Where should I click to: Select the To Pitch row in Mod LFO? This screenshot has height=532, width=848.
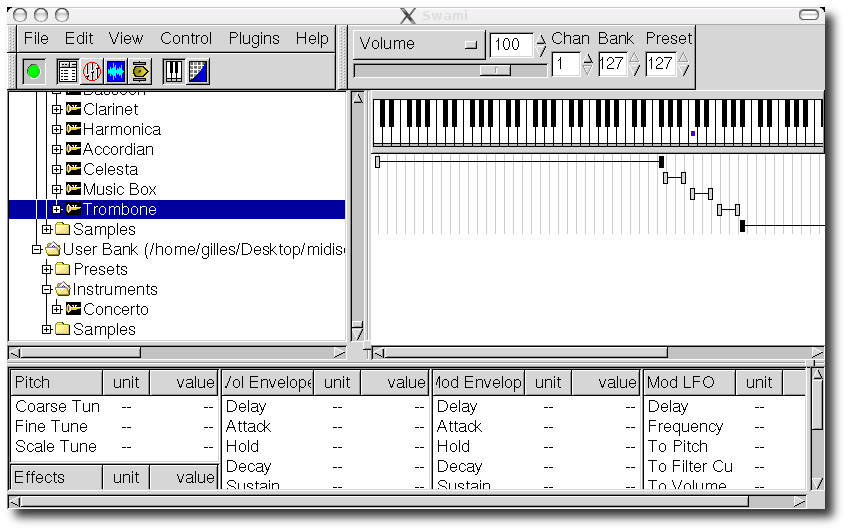[x=724, y=447]
